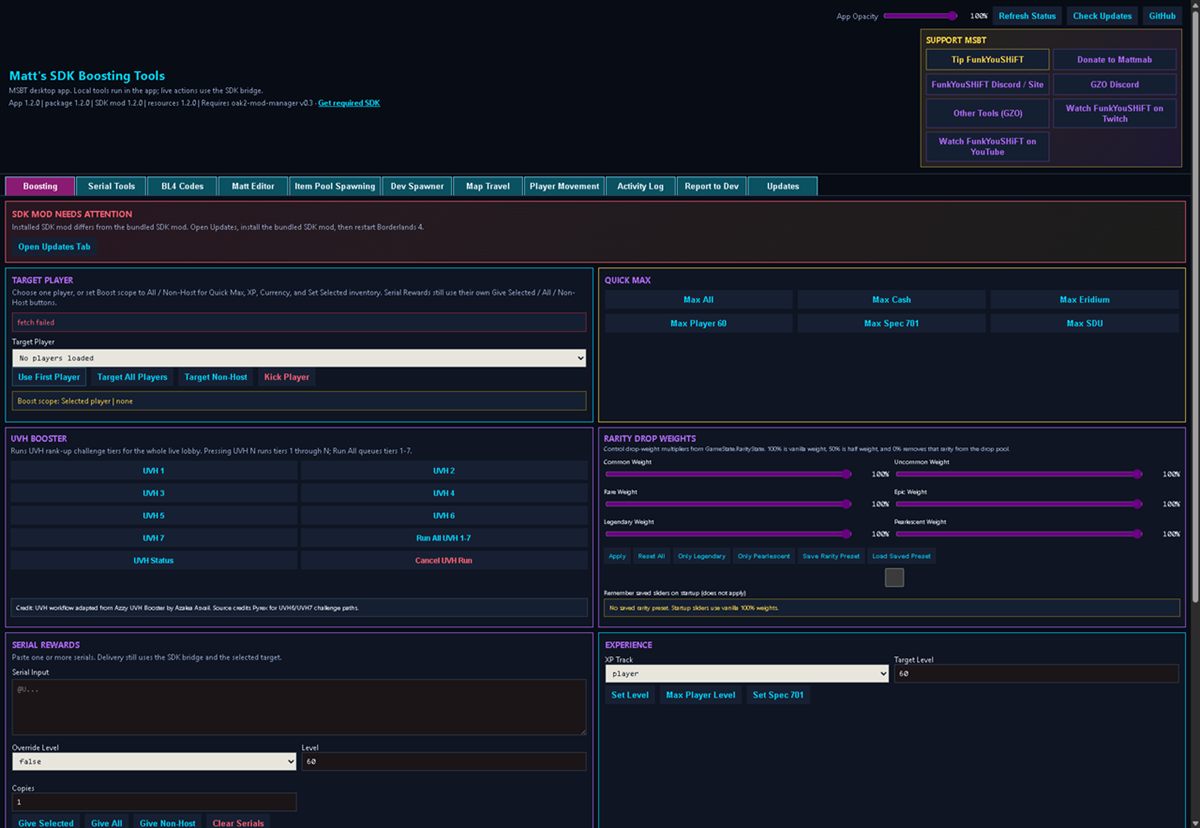
Task: Select the Matt Editor tab
Action: click(253, 186)
